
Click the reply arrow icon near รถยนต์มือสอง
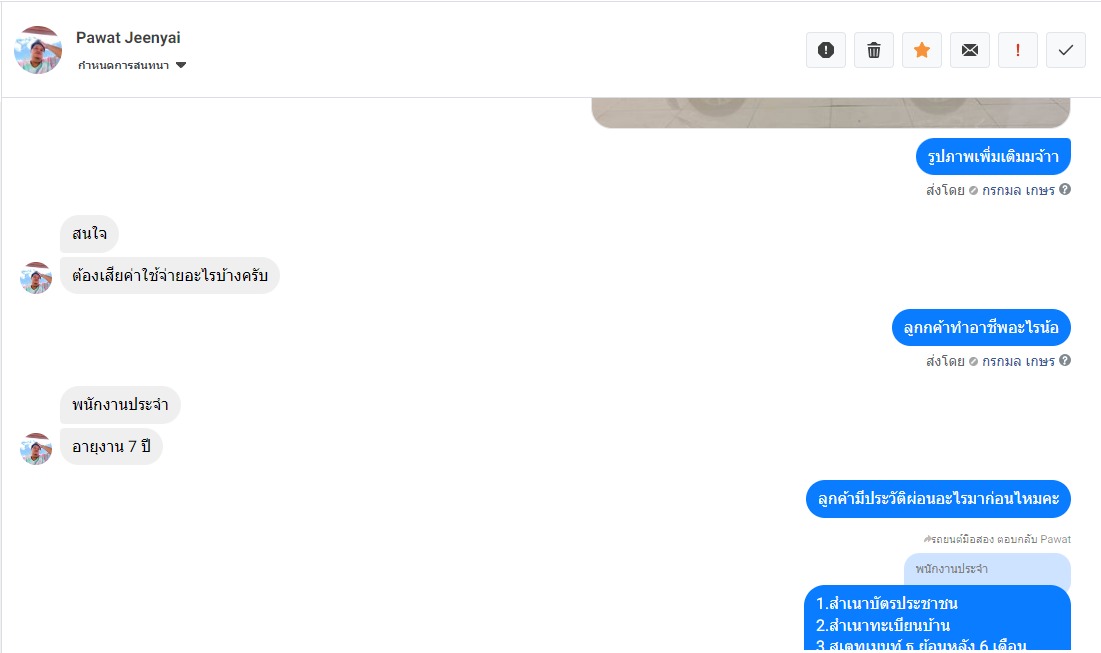tap(927, 539)
